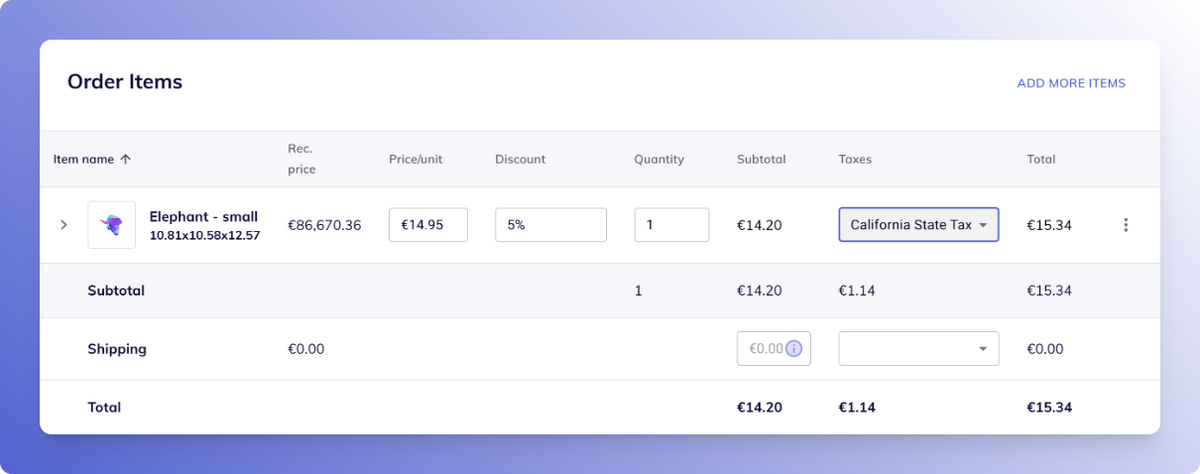Image resolution: width=1200 pixels, height=474 pixels.
Task: Click the Elephant - small item name
Action: pos(204,216)
